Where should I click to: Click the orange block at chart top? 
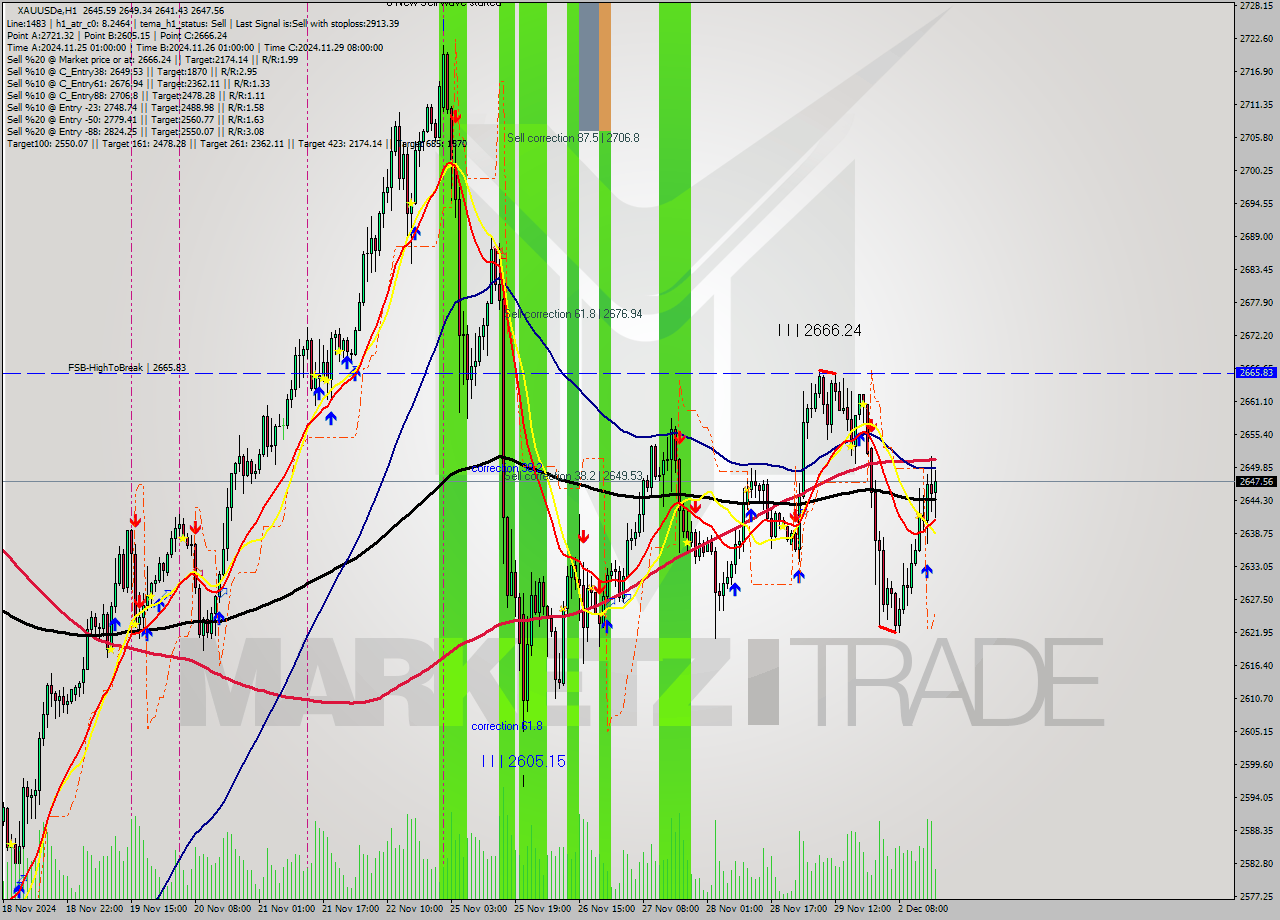coord(605,65)
